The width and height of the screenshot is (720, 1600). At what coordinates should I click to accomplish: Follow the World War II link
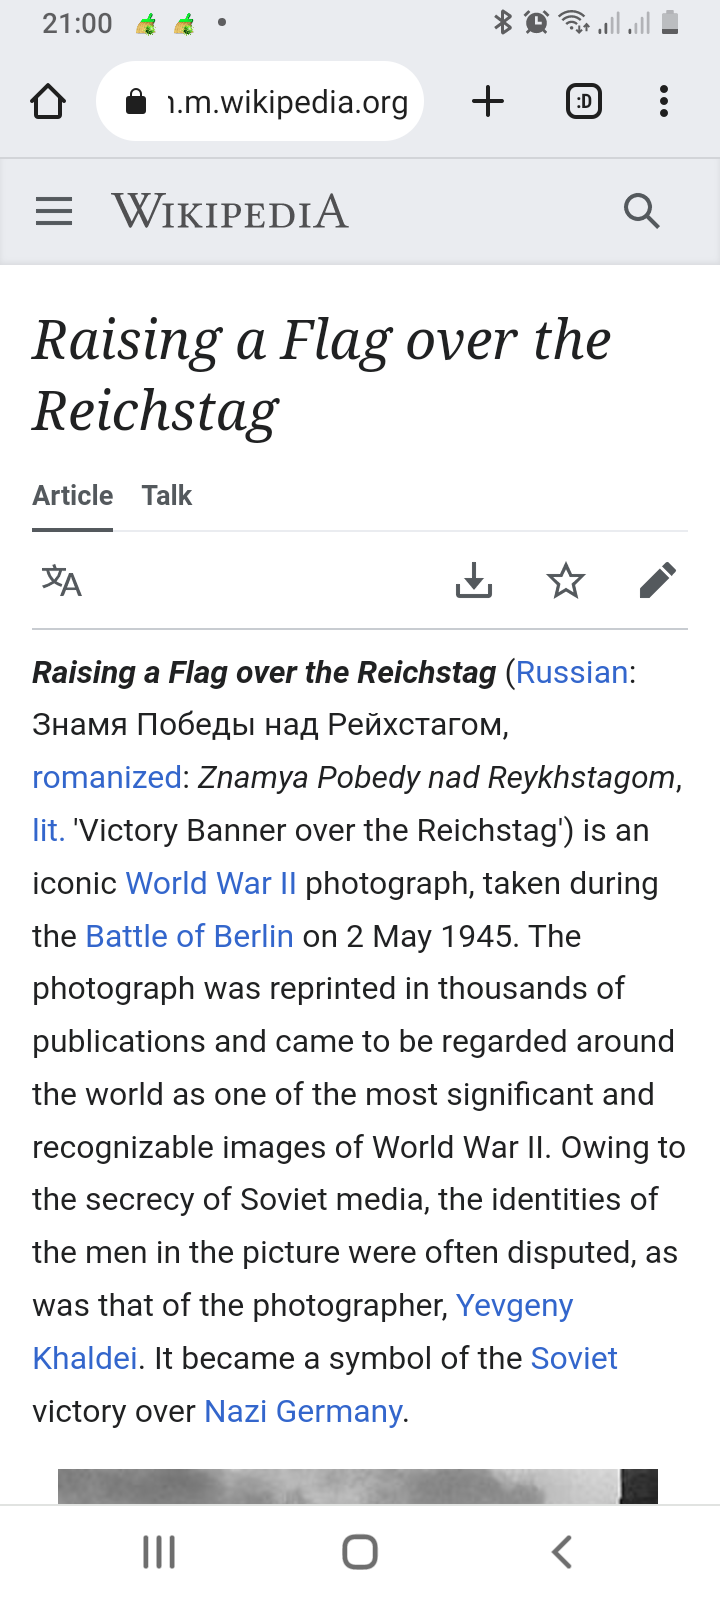pos(211,883)
